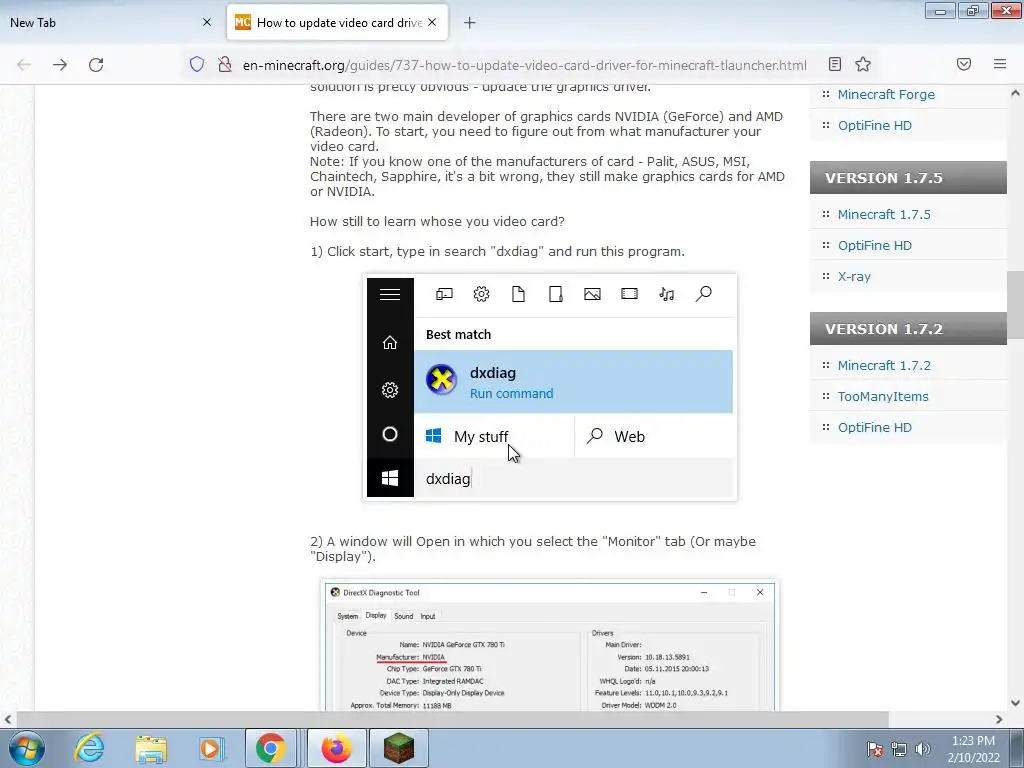Switch to Firefox on the taskbar
This screenshot has width=1024, height=768.
(336, 748)
